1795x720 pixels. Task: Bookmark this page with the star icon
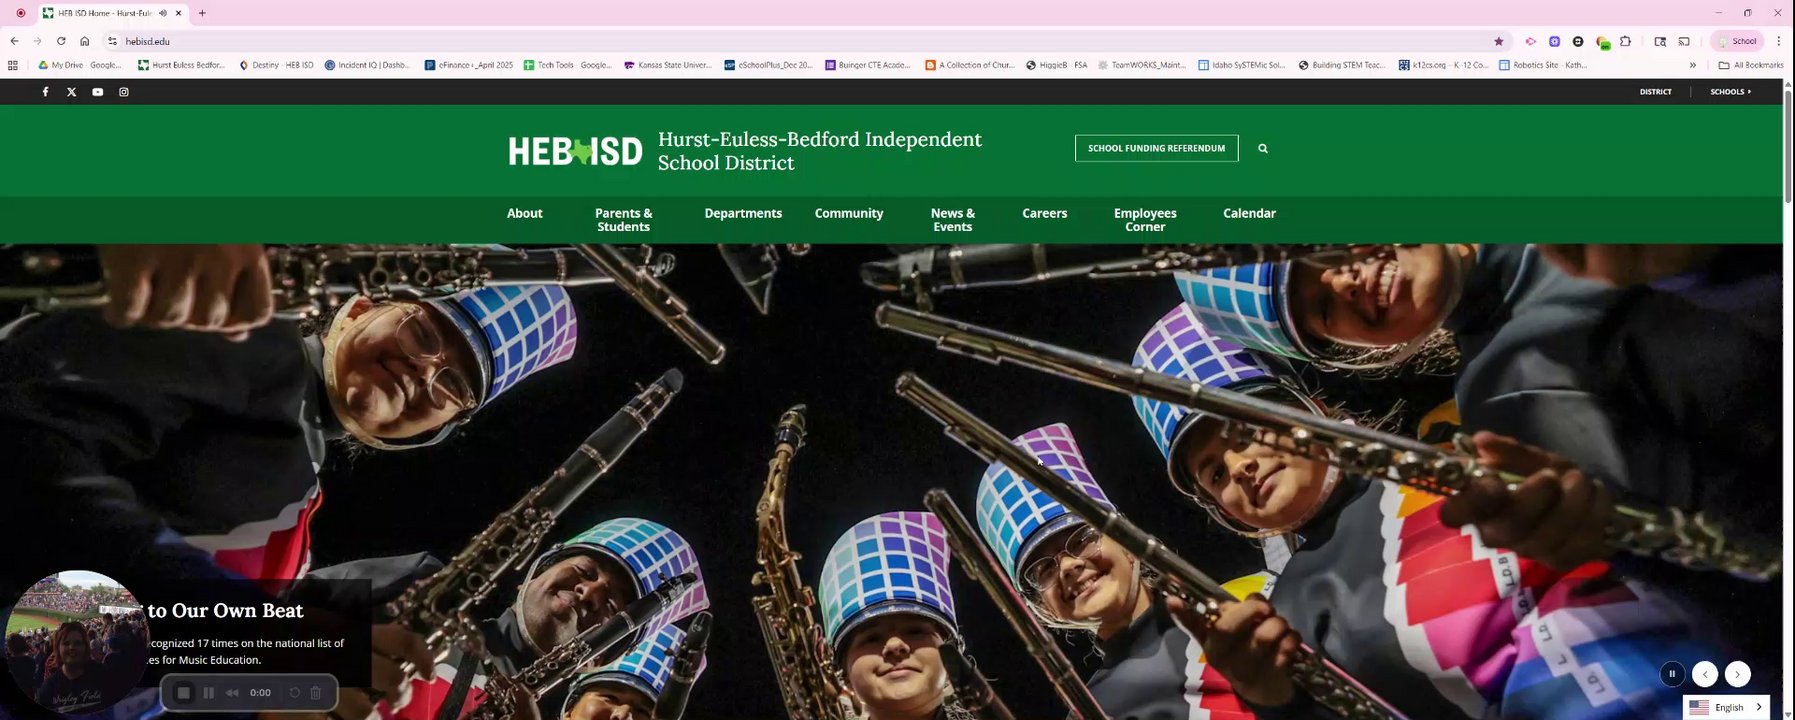click(1498, 41)
